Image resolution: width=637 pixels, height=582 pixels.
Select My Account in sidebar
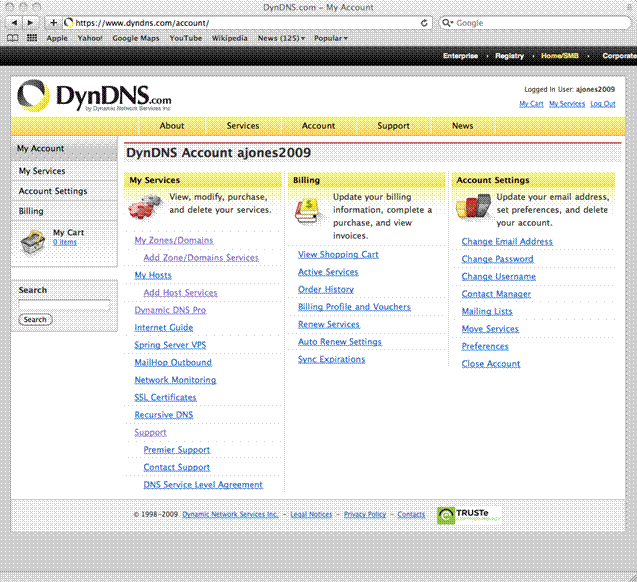coord(64,149)
